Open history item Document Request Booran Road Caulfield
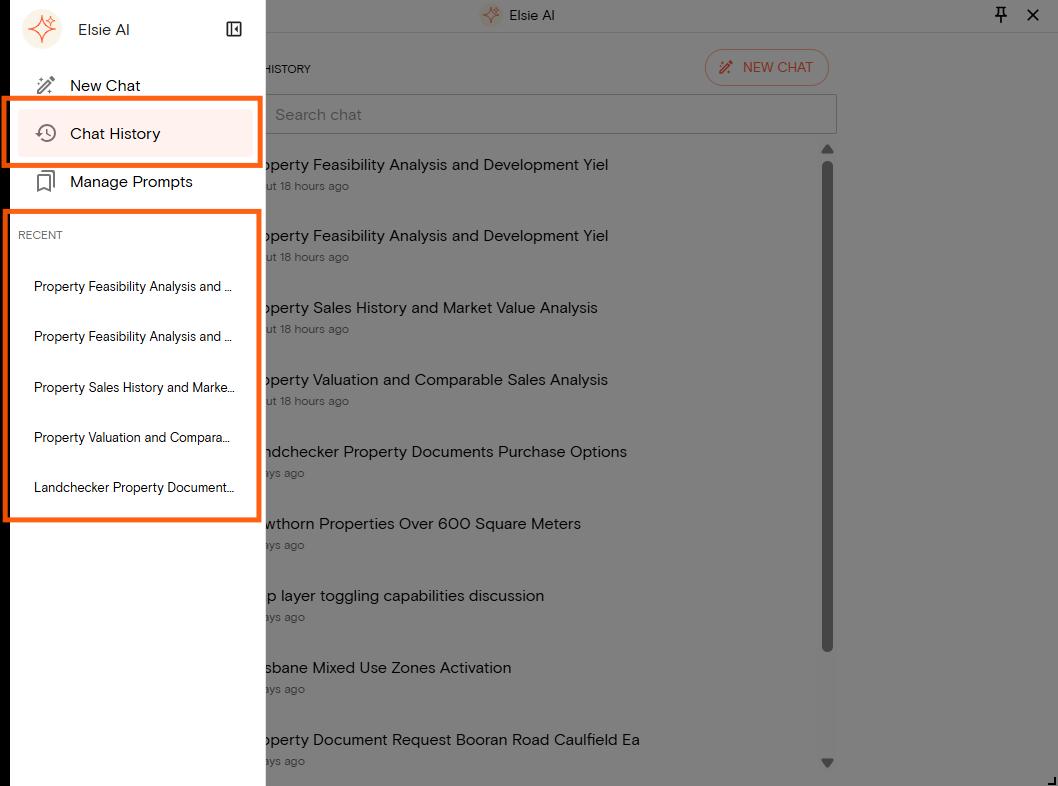Image resolution: width=1058 pixels, height=786 pixels. pos(453,740)
